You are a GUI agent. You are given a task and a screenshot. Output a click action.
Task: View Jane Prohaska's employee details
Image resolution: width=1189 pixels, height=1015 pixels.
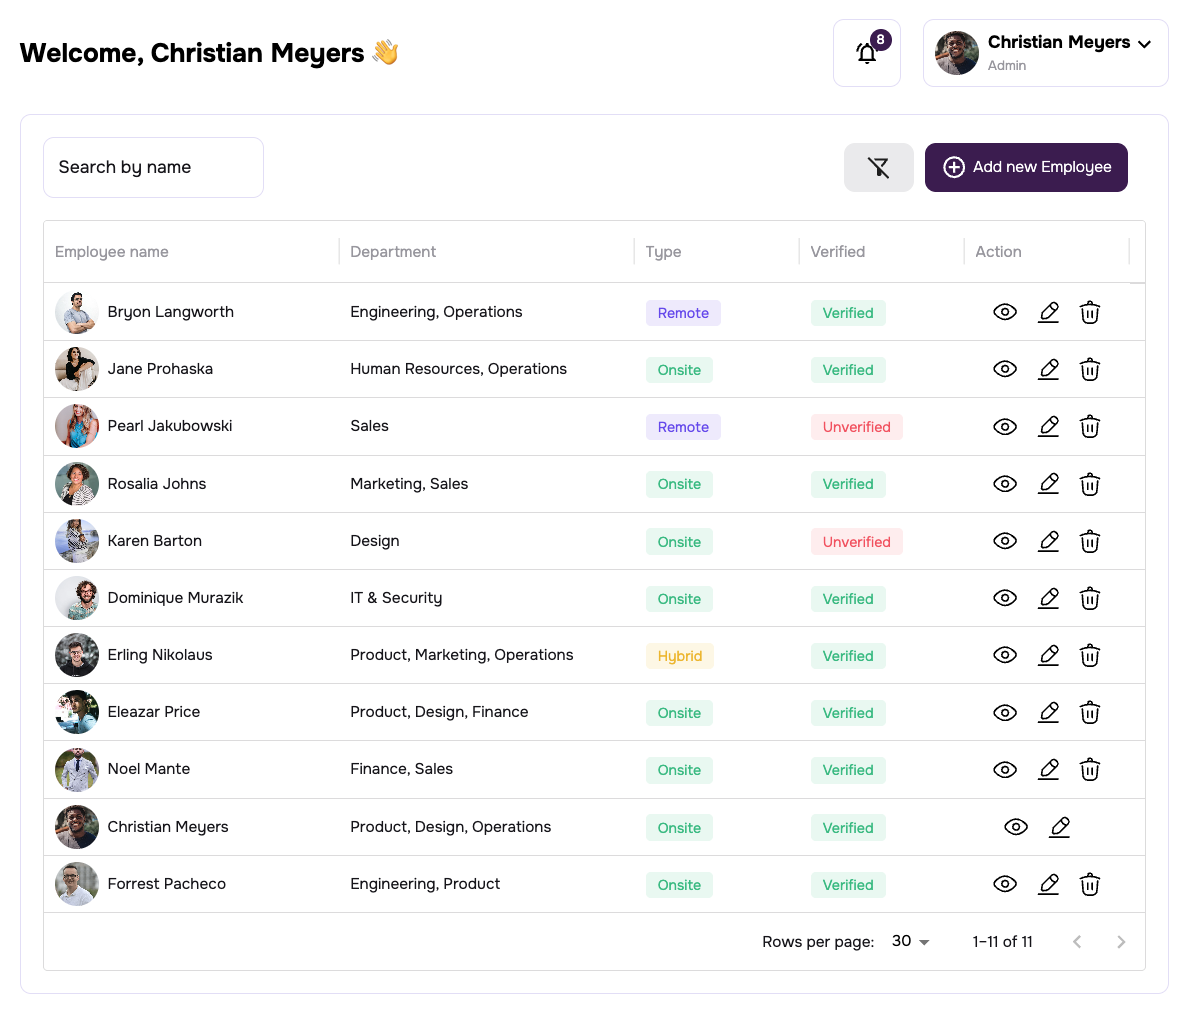coord(1004,369)
